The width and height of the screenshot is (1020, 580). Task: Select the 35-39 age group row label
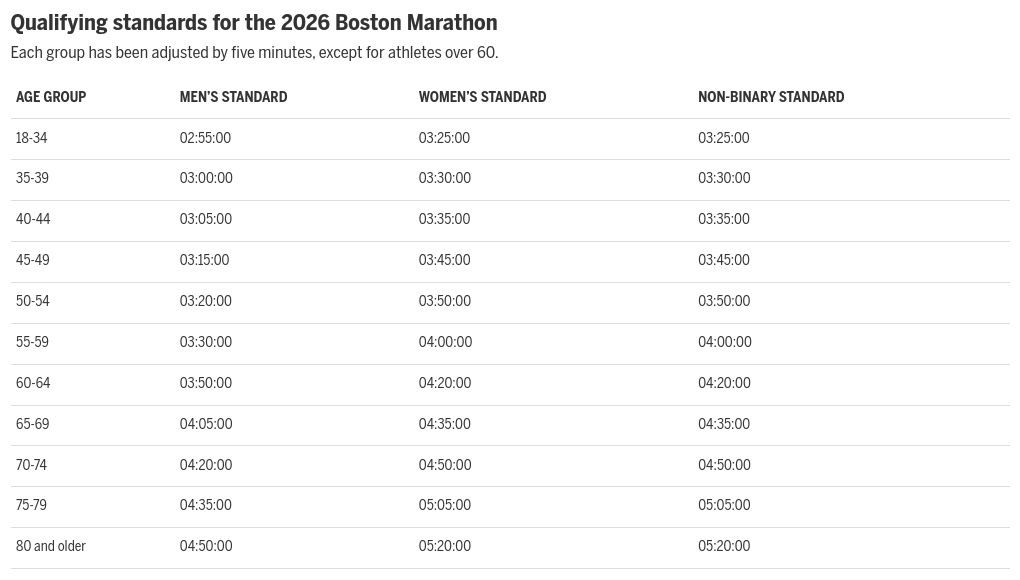tap(32, 178)
